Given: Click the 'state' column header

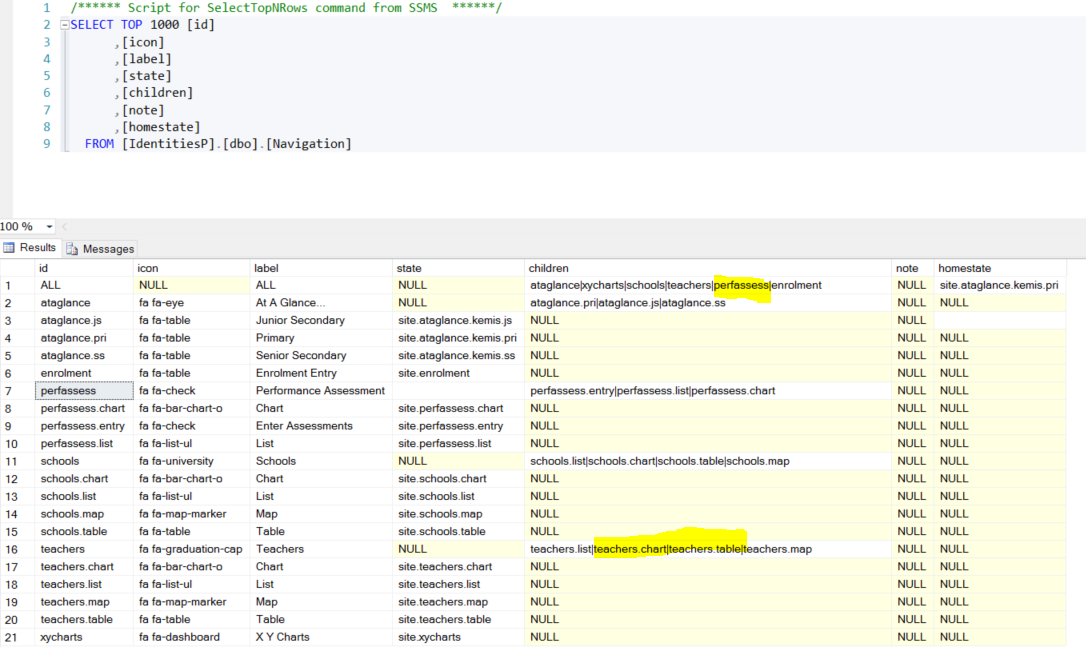Looking at the screenshot, I should coord(409,268).
